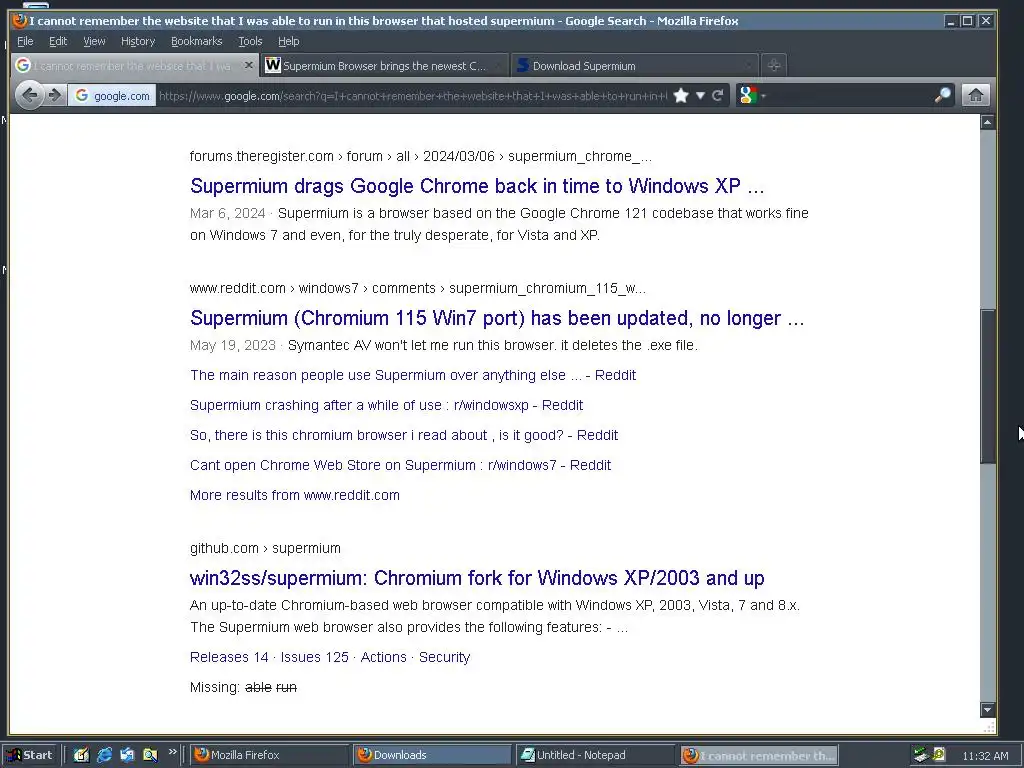Open 'Supermium crashing after a while of use' link
Viewport: 1024px width, 768px height.
tap(386, 405)
